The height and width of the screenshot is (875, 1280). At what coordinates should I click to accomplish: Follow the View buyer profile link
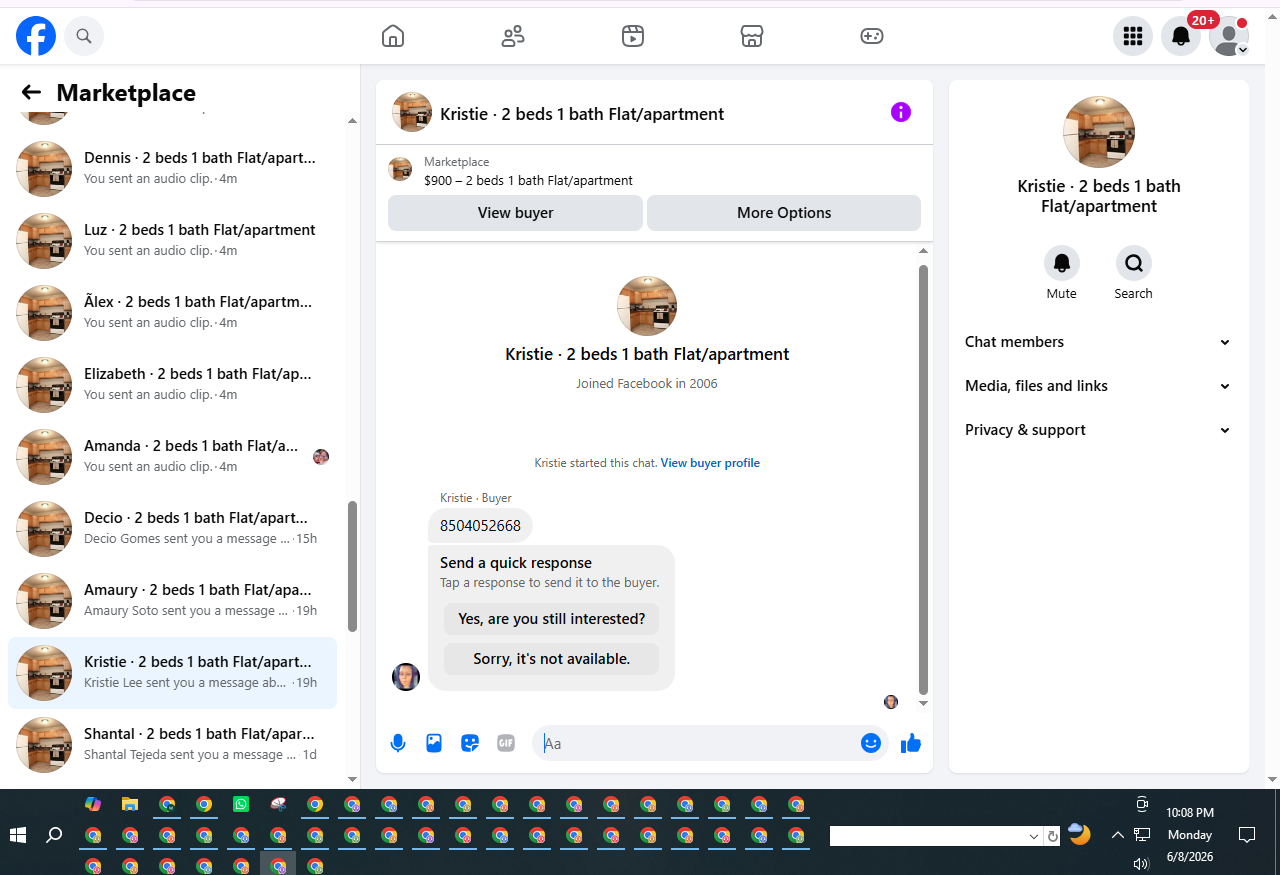pos(710,463)
